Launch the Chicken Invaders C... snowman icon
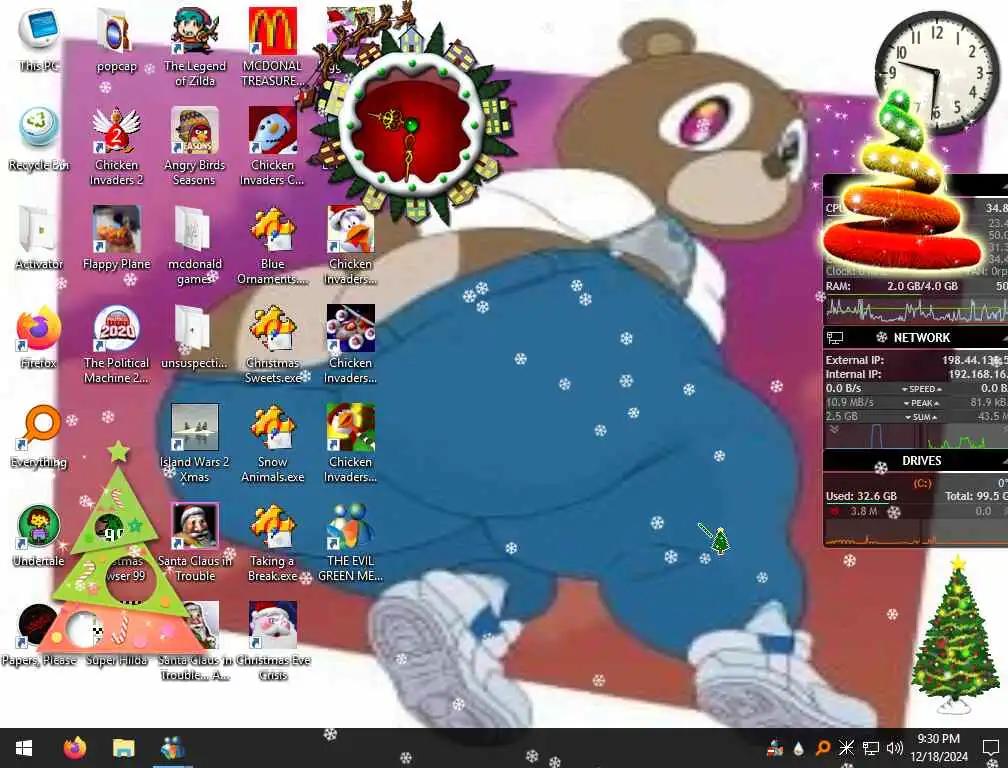1008x768 pixels. click(273, 147)
